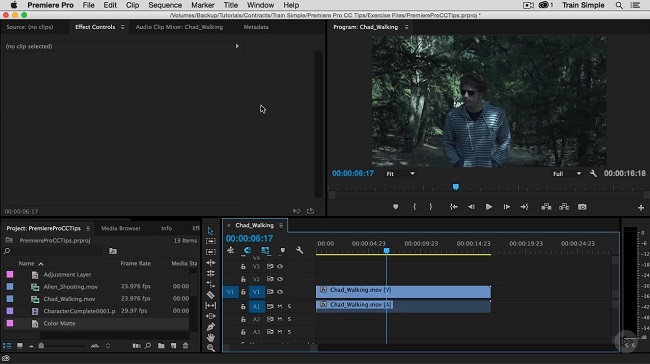650x364 pixels.
Task: Toggle V1 track output eye icon
Action: pyautogui.click(x=280, y=292)
